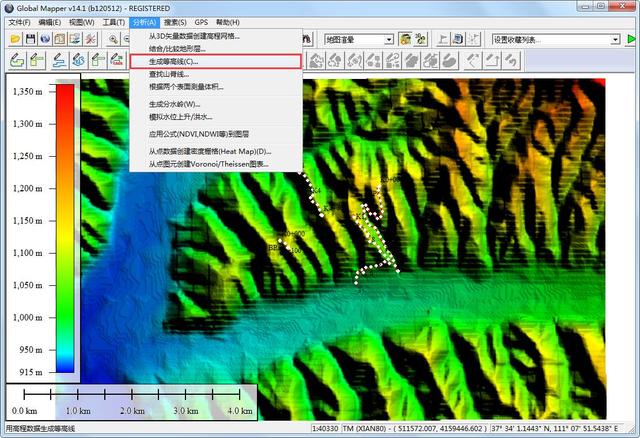The image size is (640, 438).
Task: Open the 文件(F) menu
Action: [x=20, y=22]
